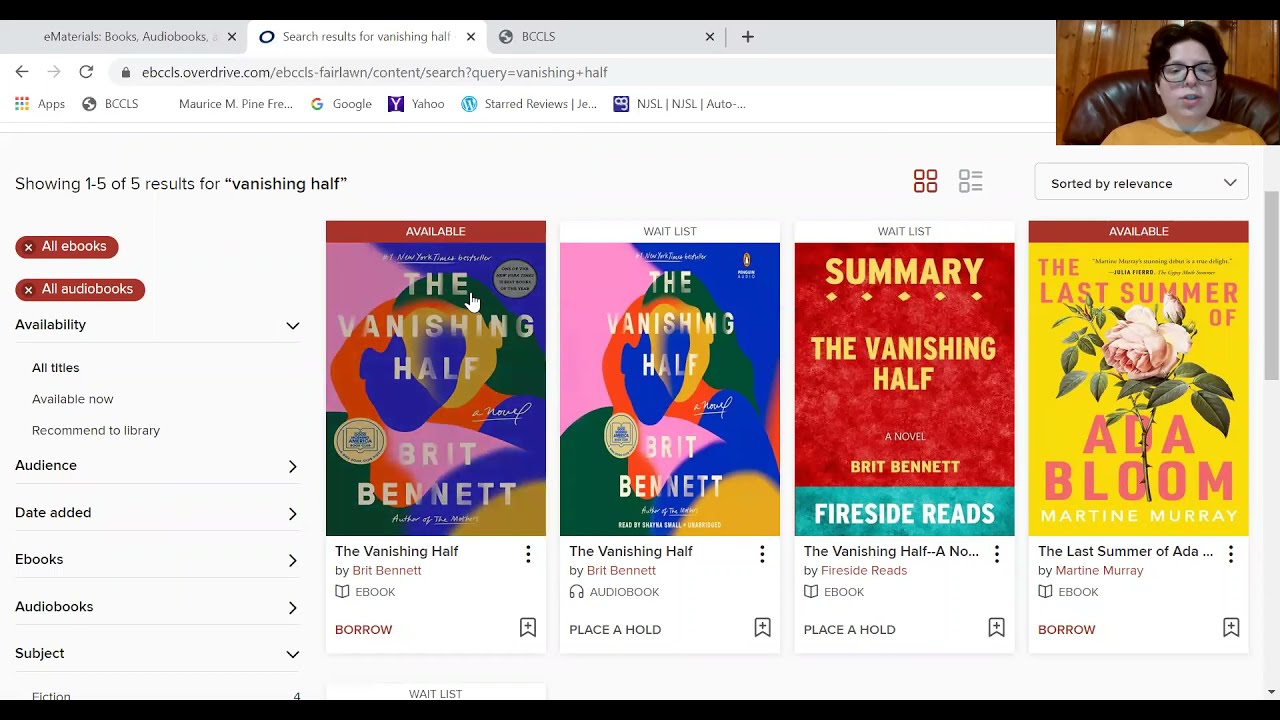Switch to grid view layout
1280x720 pixels.
(x=925, y=181)
